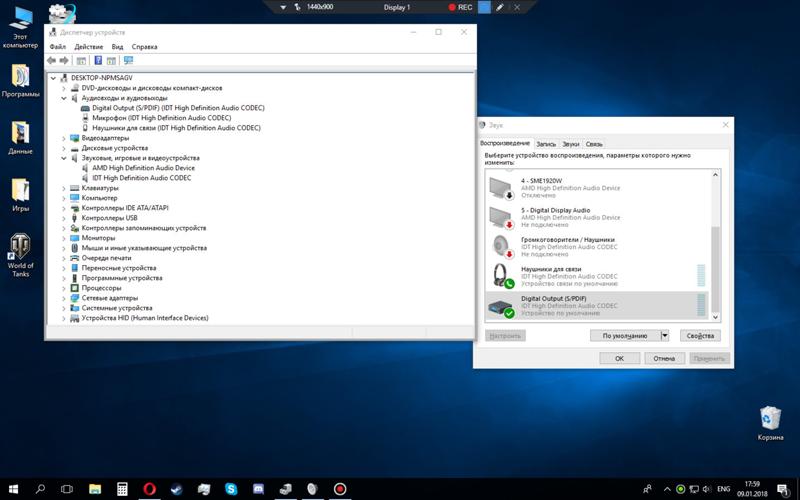Viewport: 800px width, 500px height.
Task: Open the Игры desktop folder
Action: (x=20, y=195)
